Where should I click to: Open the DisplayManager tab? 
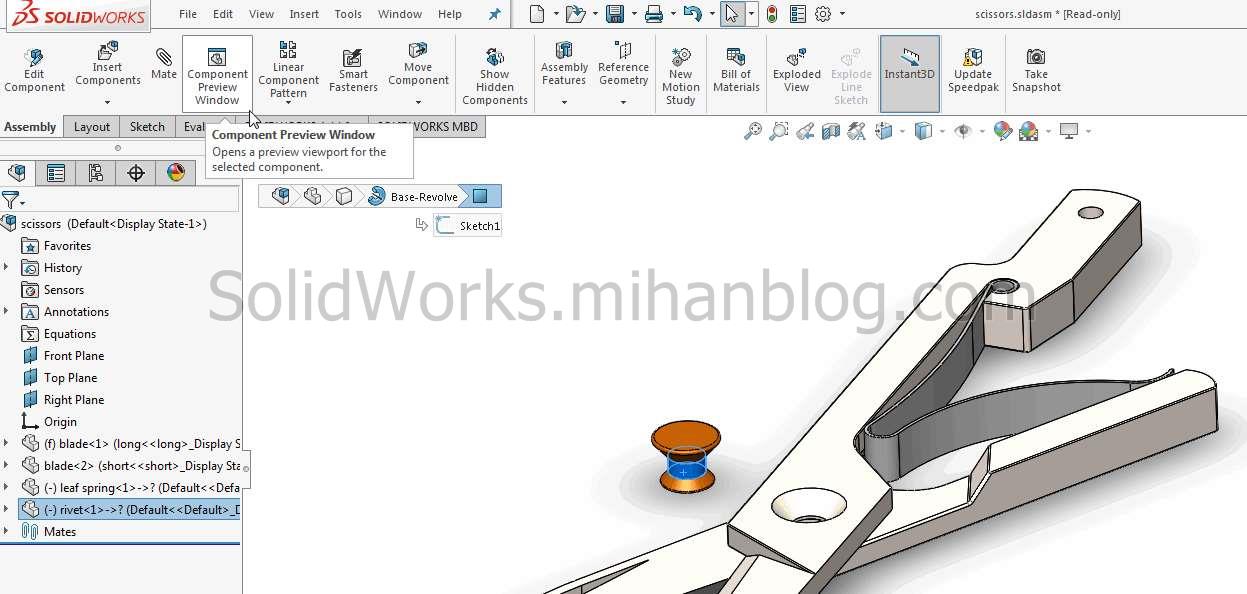176,173
